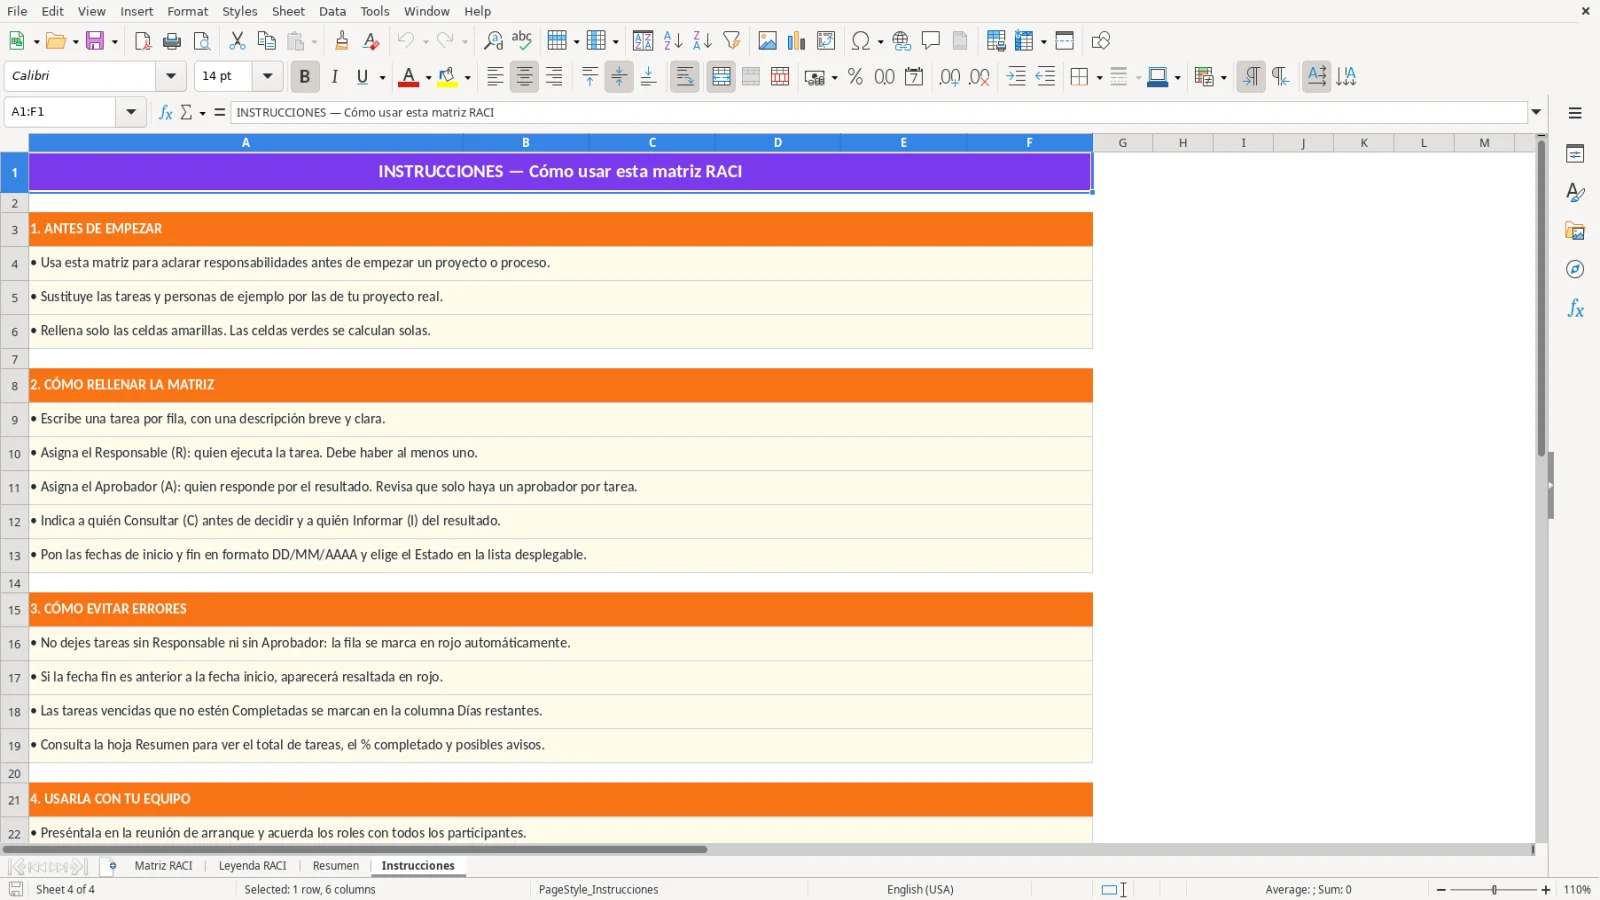Screen dimensions: 1600x900
Task: Open the Format menu
Action: pyautogui.click(x=187, y=11)
